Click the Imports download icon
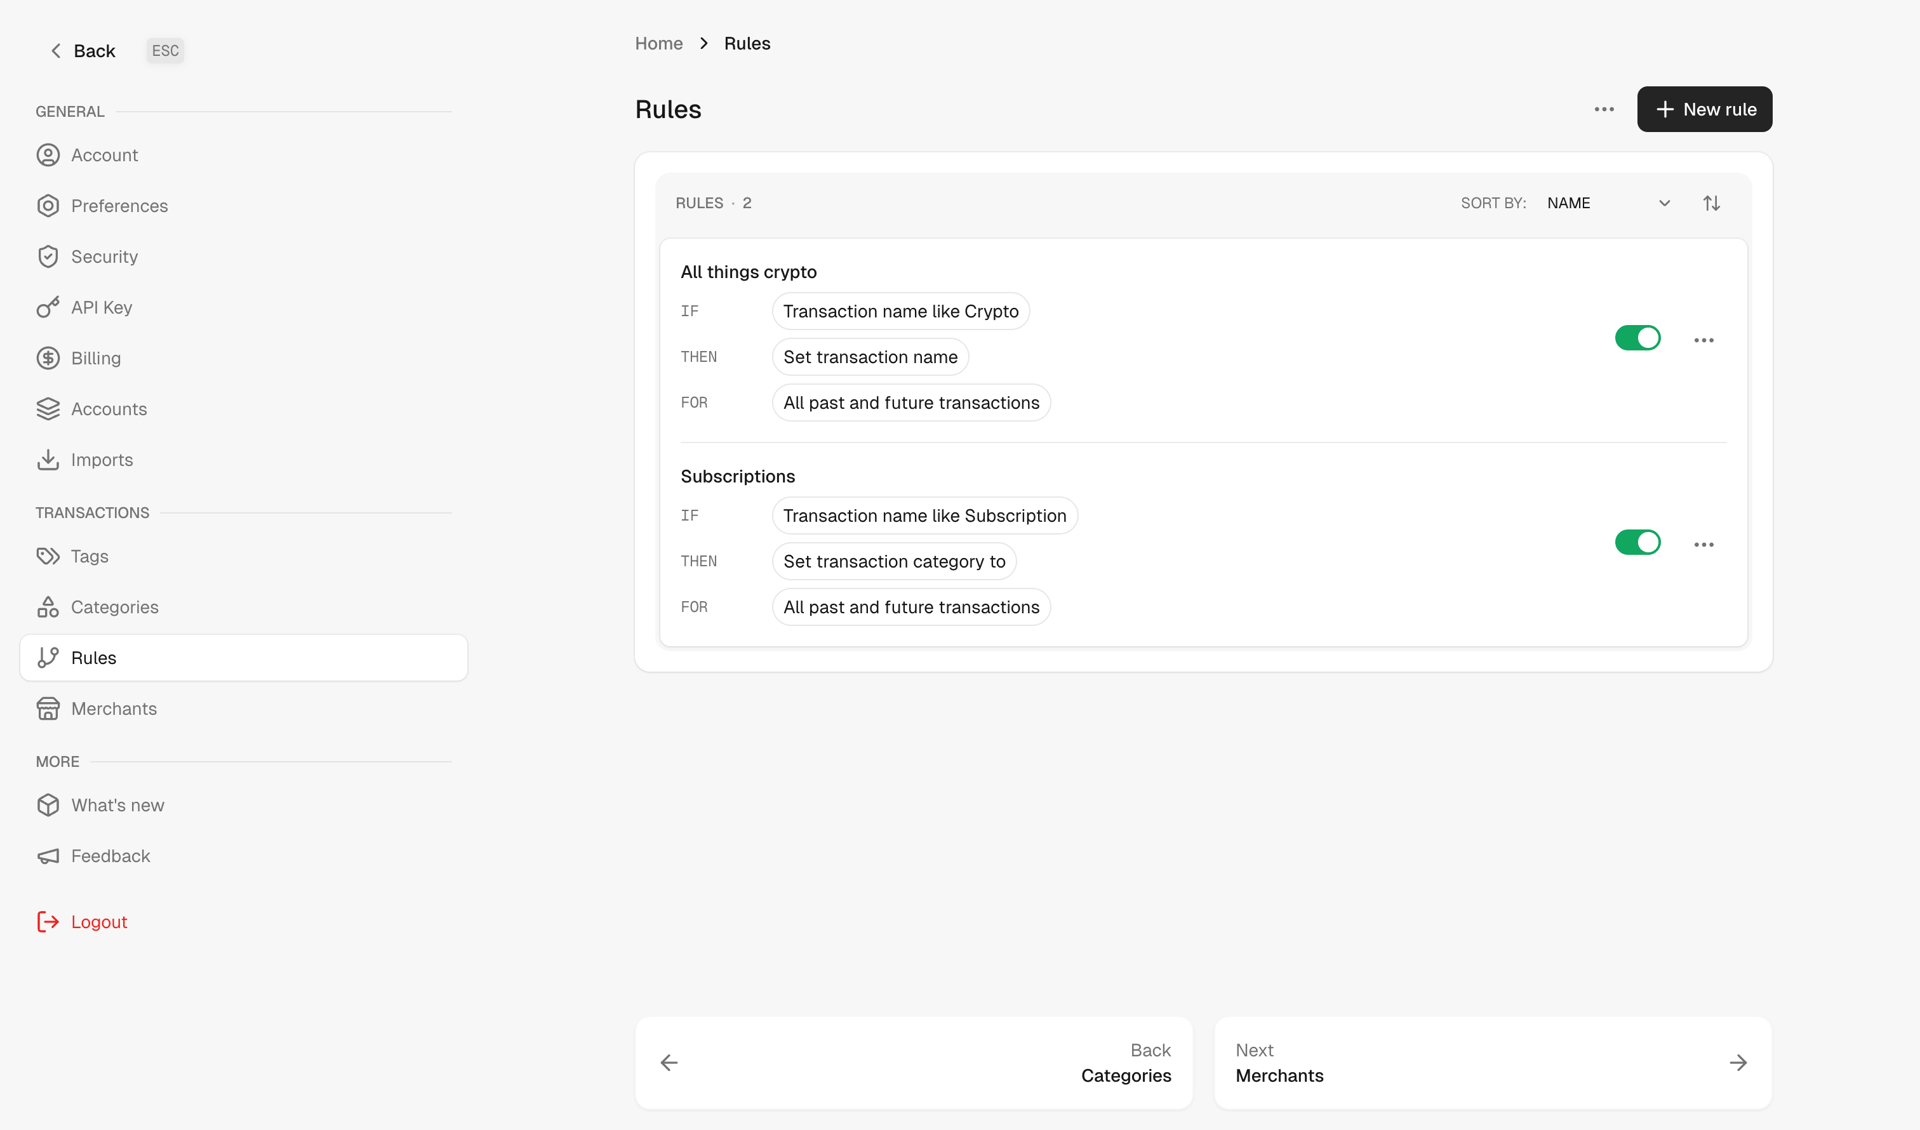This screenshot has width=1920, height=1130. point(49,459)
